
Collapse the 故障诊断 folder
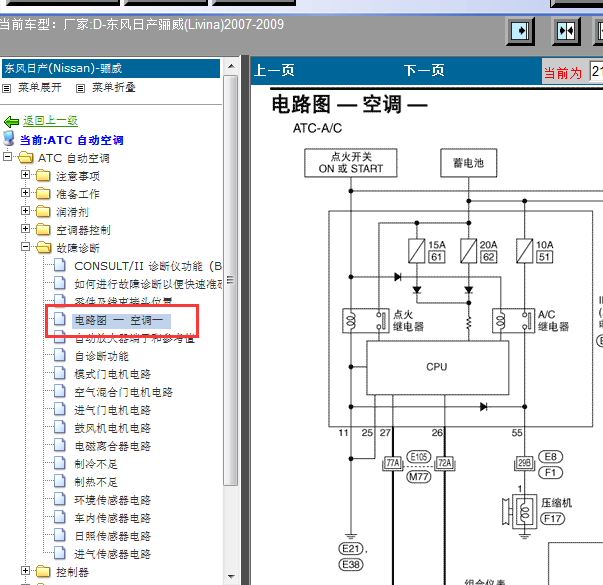tap(25, 247)
